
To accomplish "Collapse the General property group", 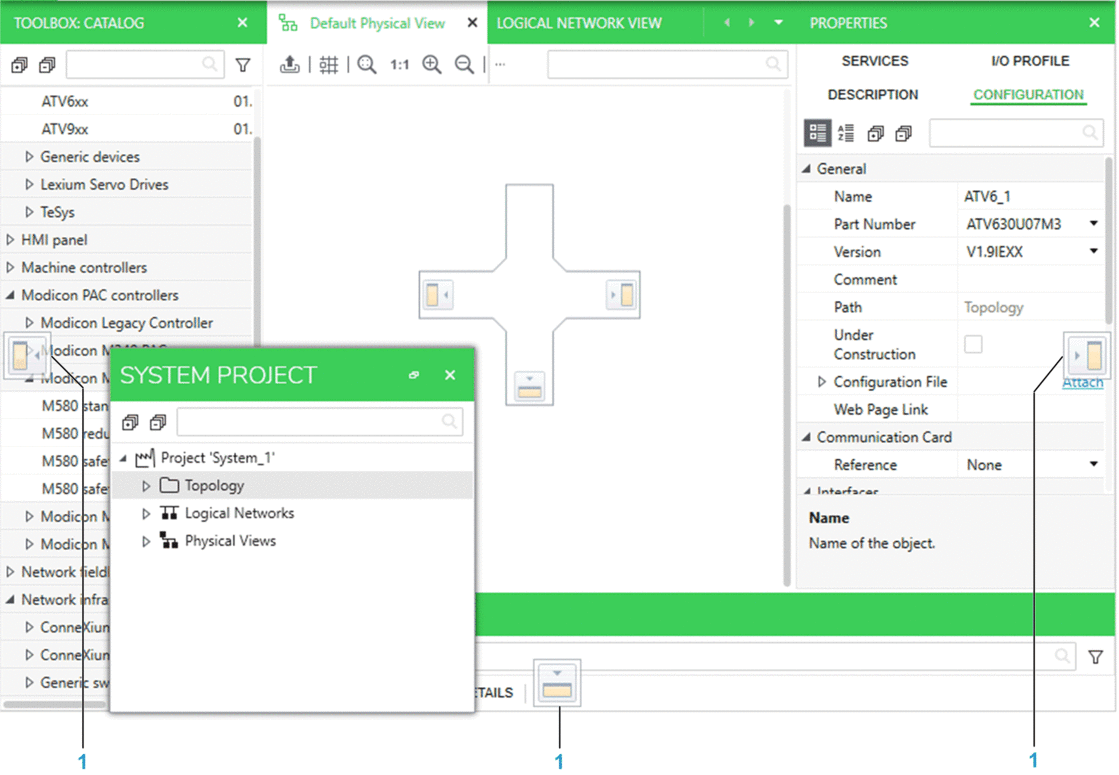I will (x=807, y=168).
